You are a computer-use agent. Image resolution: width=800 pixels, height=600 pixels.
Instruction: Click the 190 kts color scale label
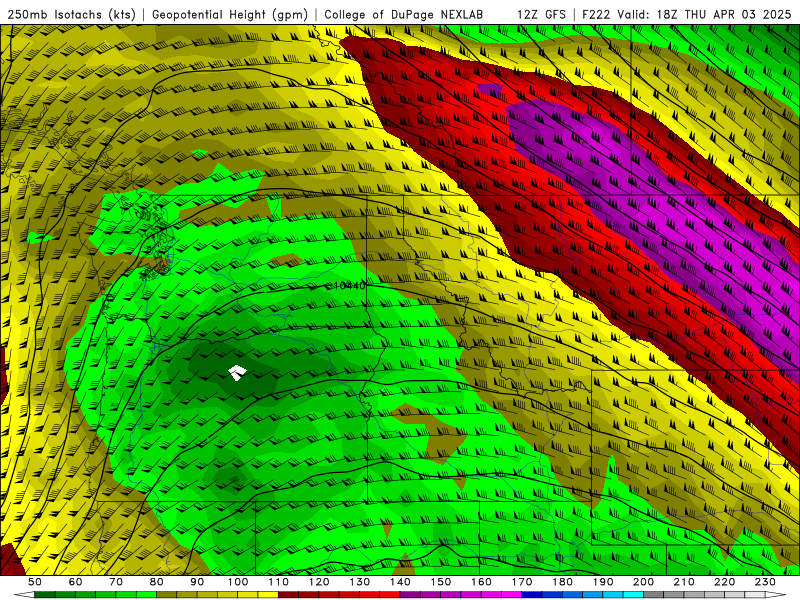coord(604,582)
